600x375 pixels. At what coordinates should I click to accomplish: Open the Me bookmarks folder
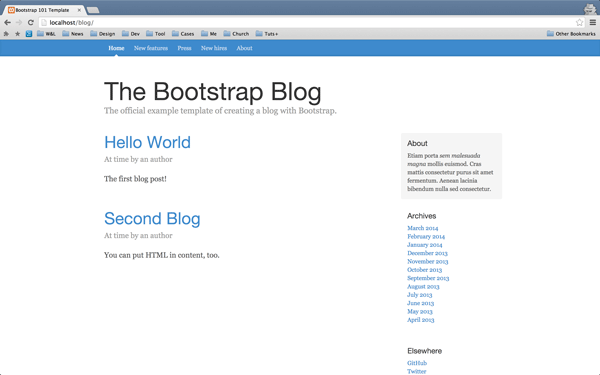tap(209, 34)
